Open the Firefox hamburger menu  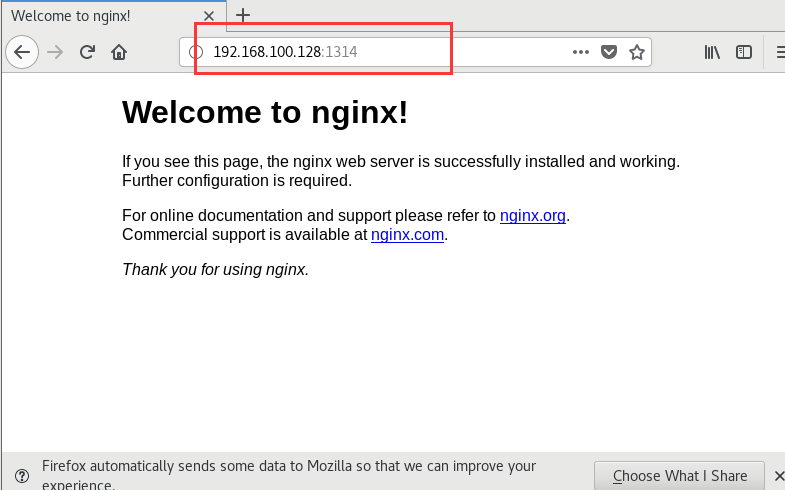(x=779, y=52)
